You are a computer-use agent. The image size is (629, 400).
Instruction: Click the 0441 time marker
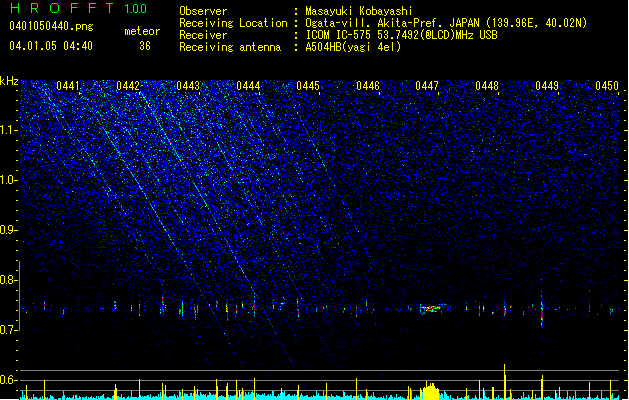coord(68,86)
